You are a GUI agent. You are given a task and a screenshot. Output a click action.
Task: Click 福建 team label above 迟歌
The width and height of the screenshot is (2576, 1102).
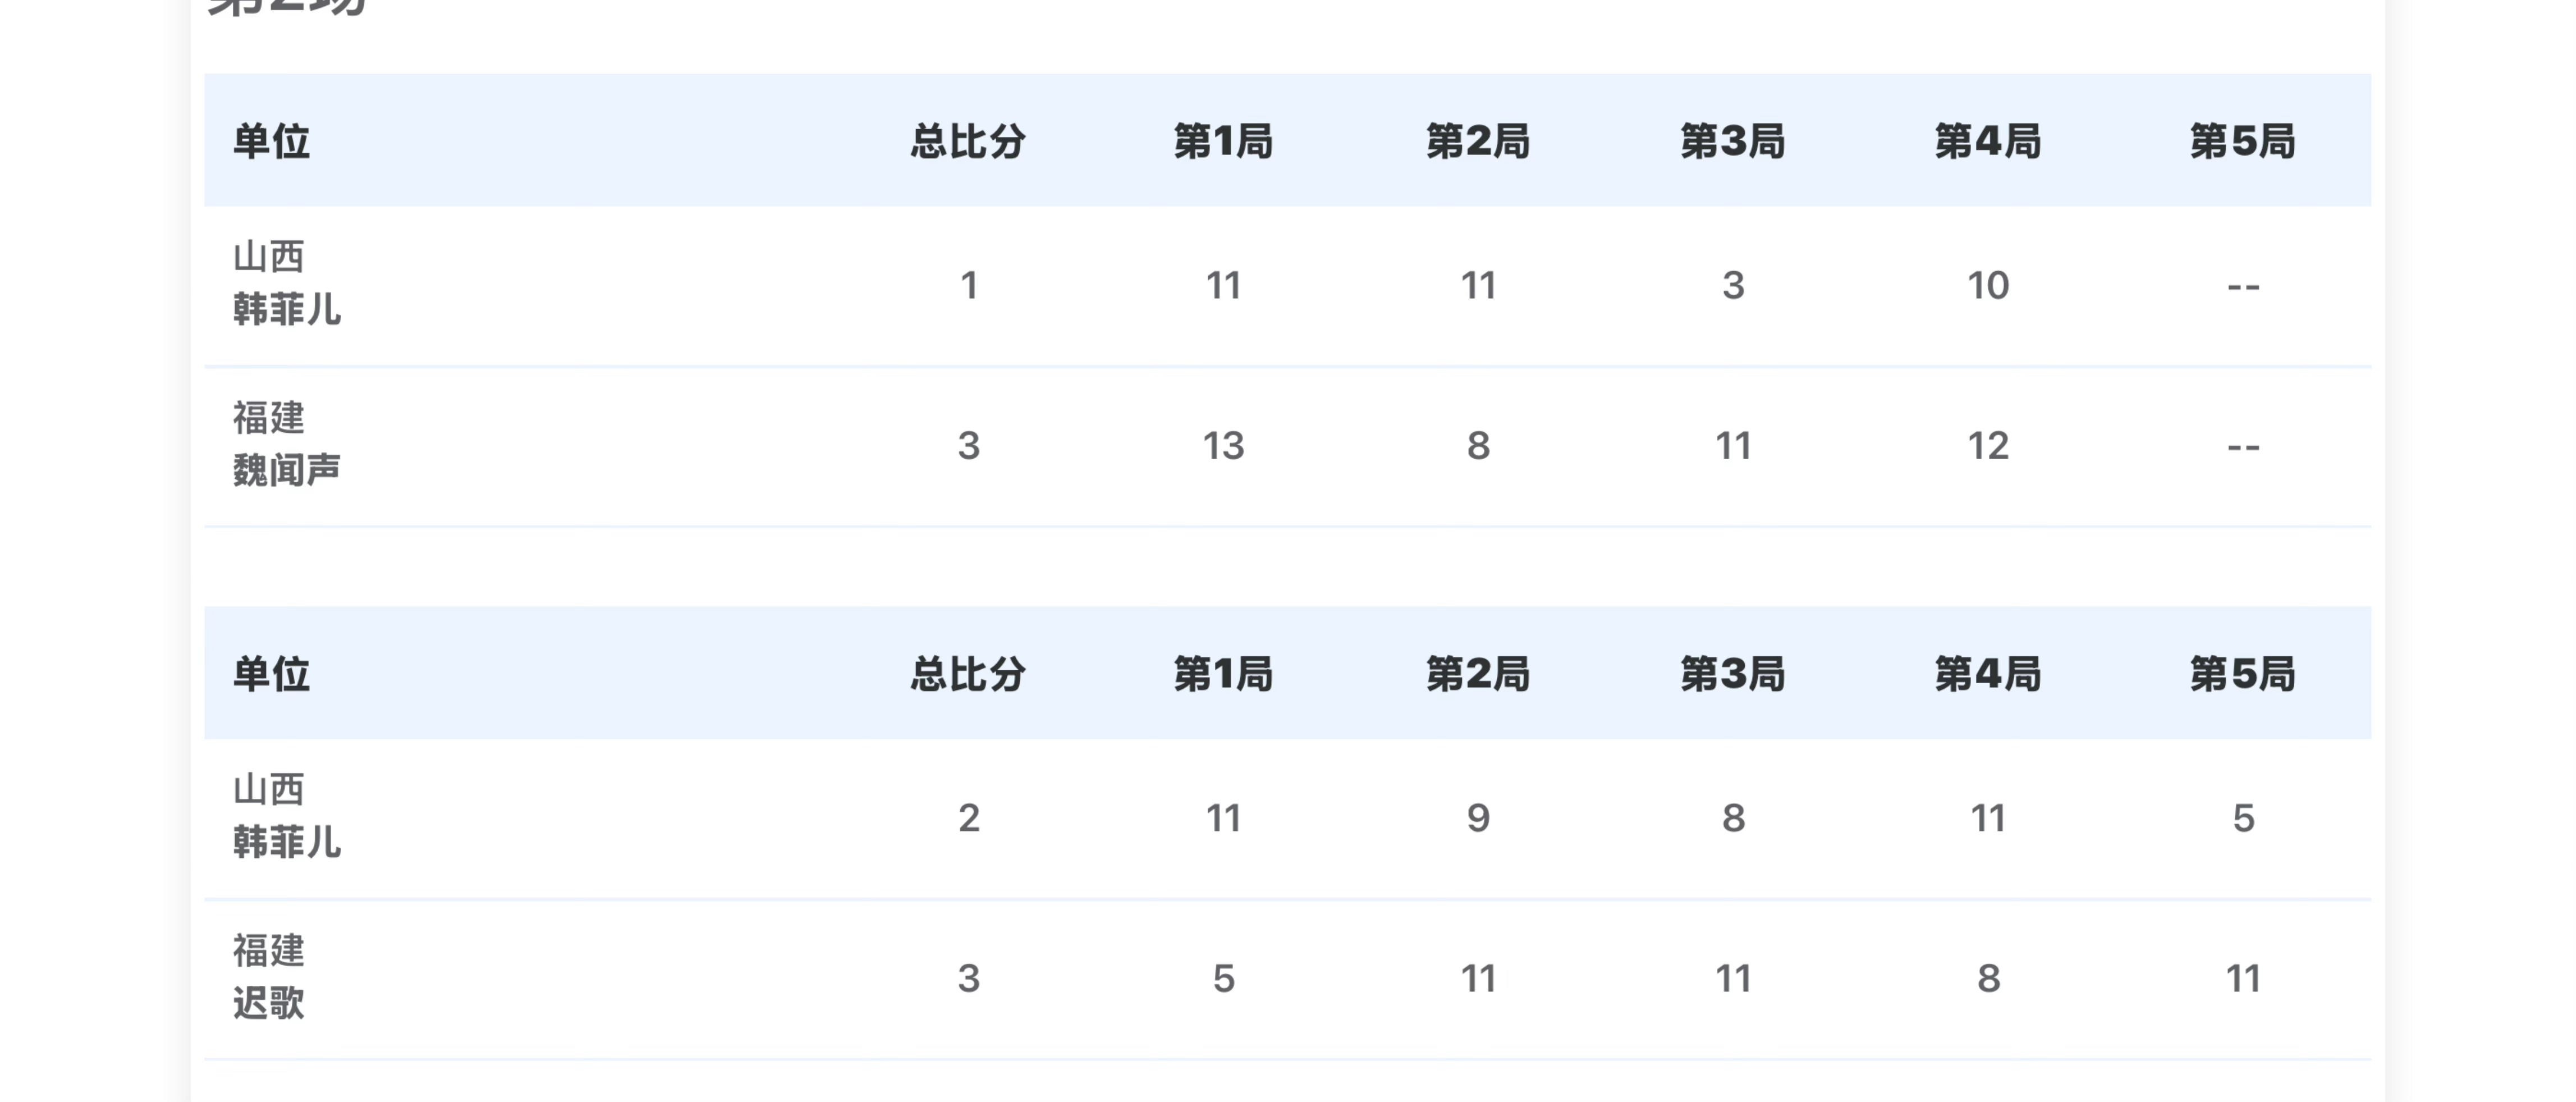pyautogui.click(x=268, y=951)
